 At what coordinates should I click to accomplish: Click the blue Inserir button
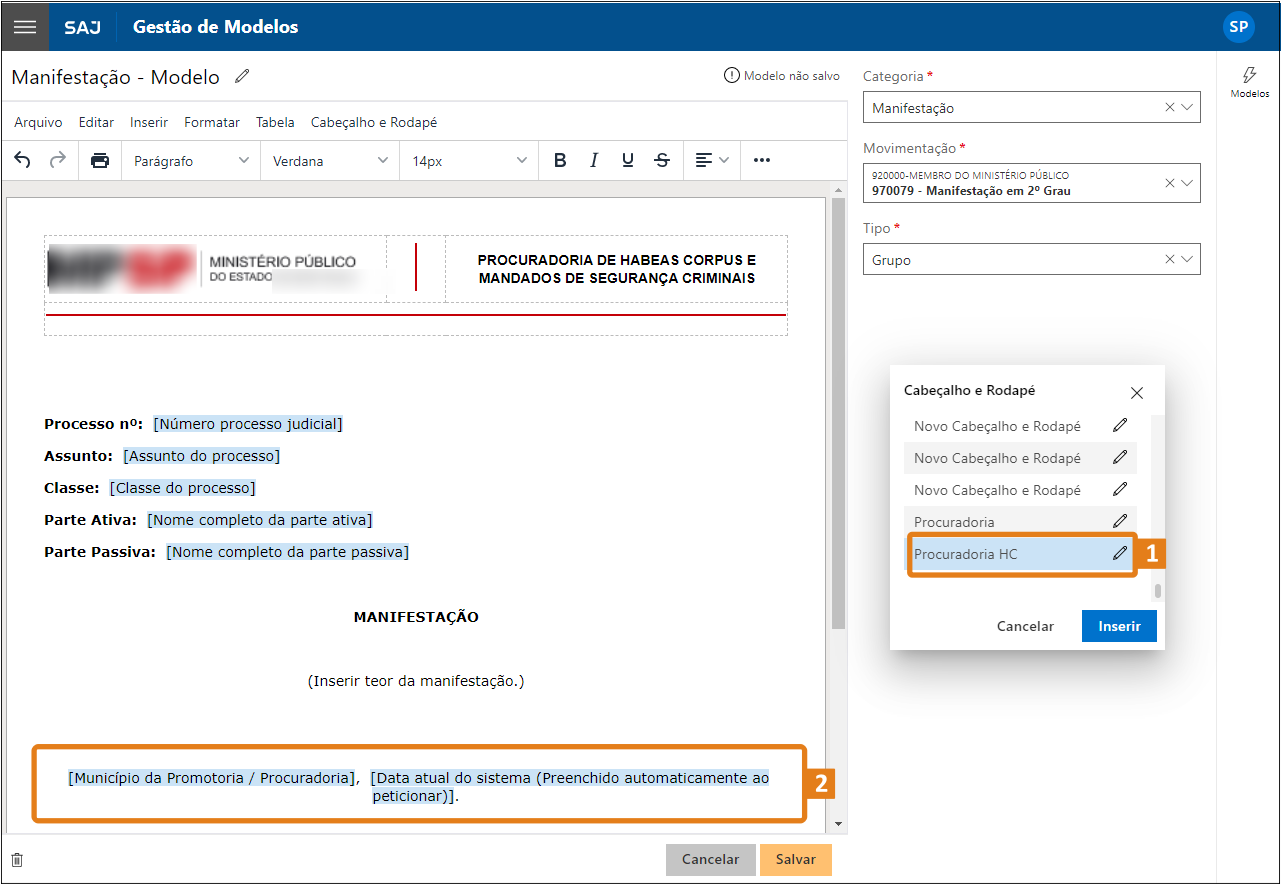1119,626
